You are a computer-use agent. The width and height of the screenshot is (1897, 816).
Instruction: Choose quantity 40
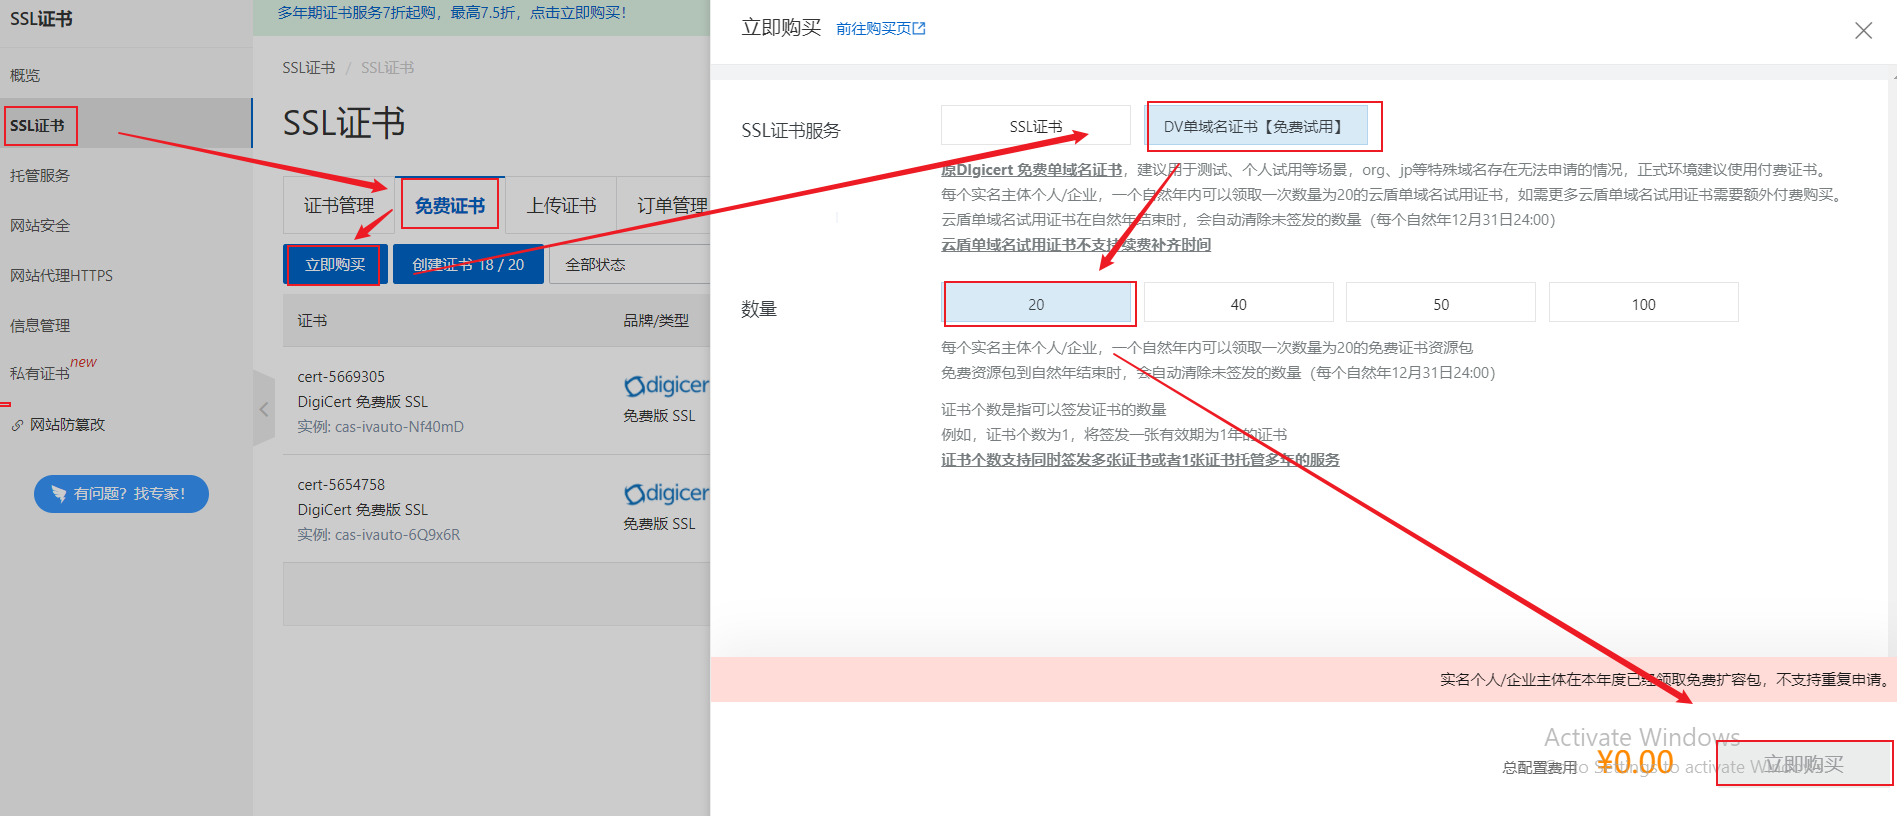tap(1238, 304)
